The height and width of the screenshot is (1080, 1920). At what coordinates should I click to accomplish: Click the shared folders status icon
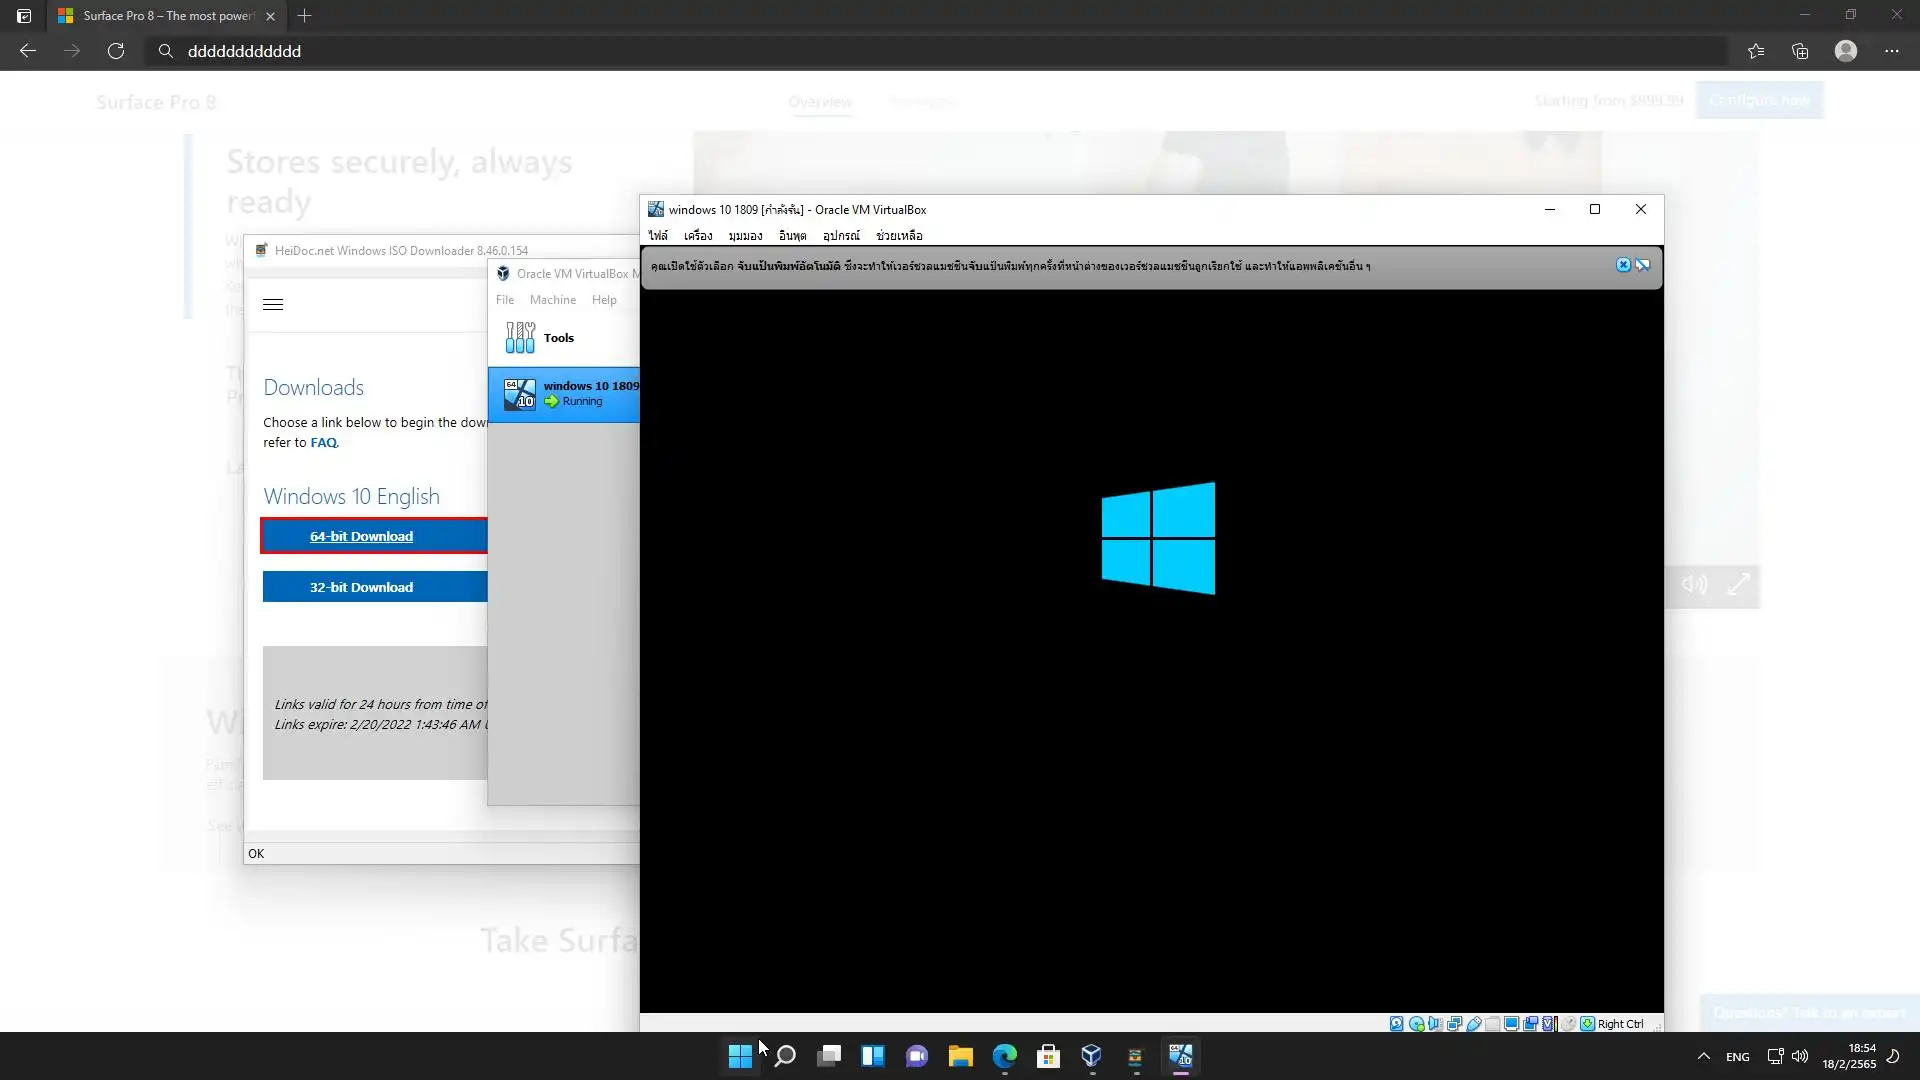point(1493,1023)
